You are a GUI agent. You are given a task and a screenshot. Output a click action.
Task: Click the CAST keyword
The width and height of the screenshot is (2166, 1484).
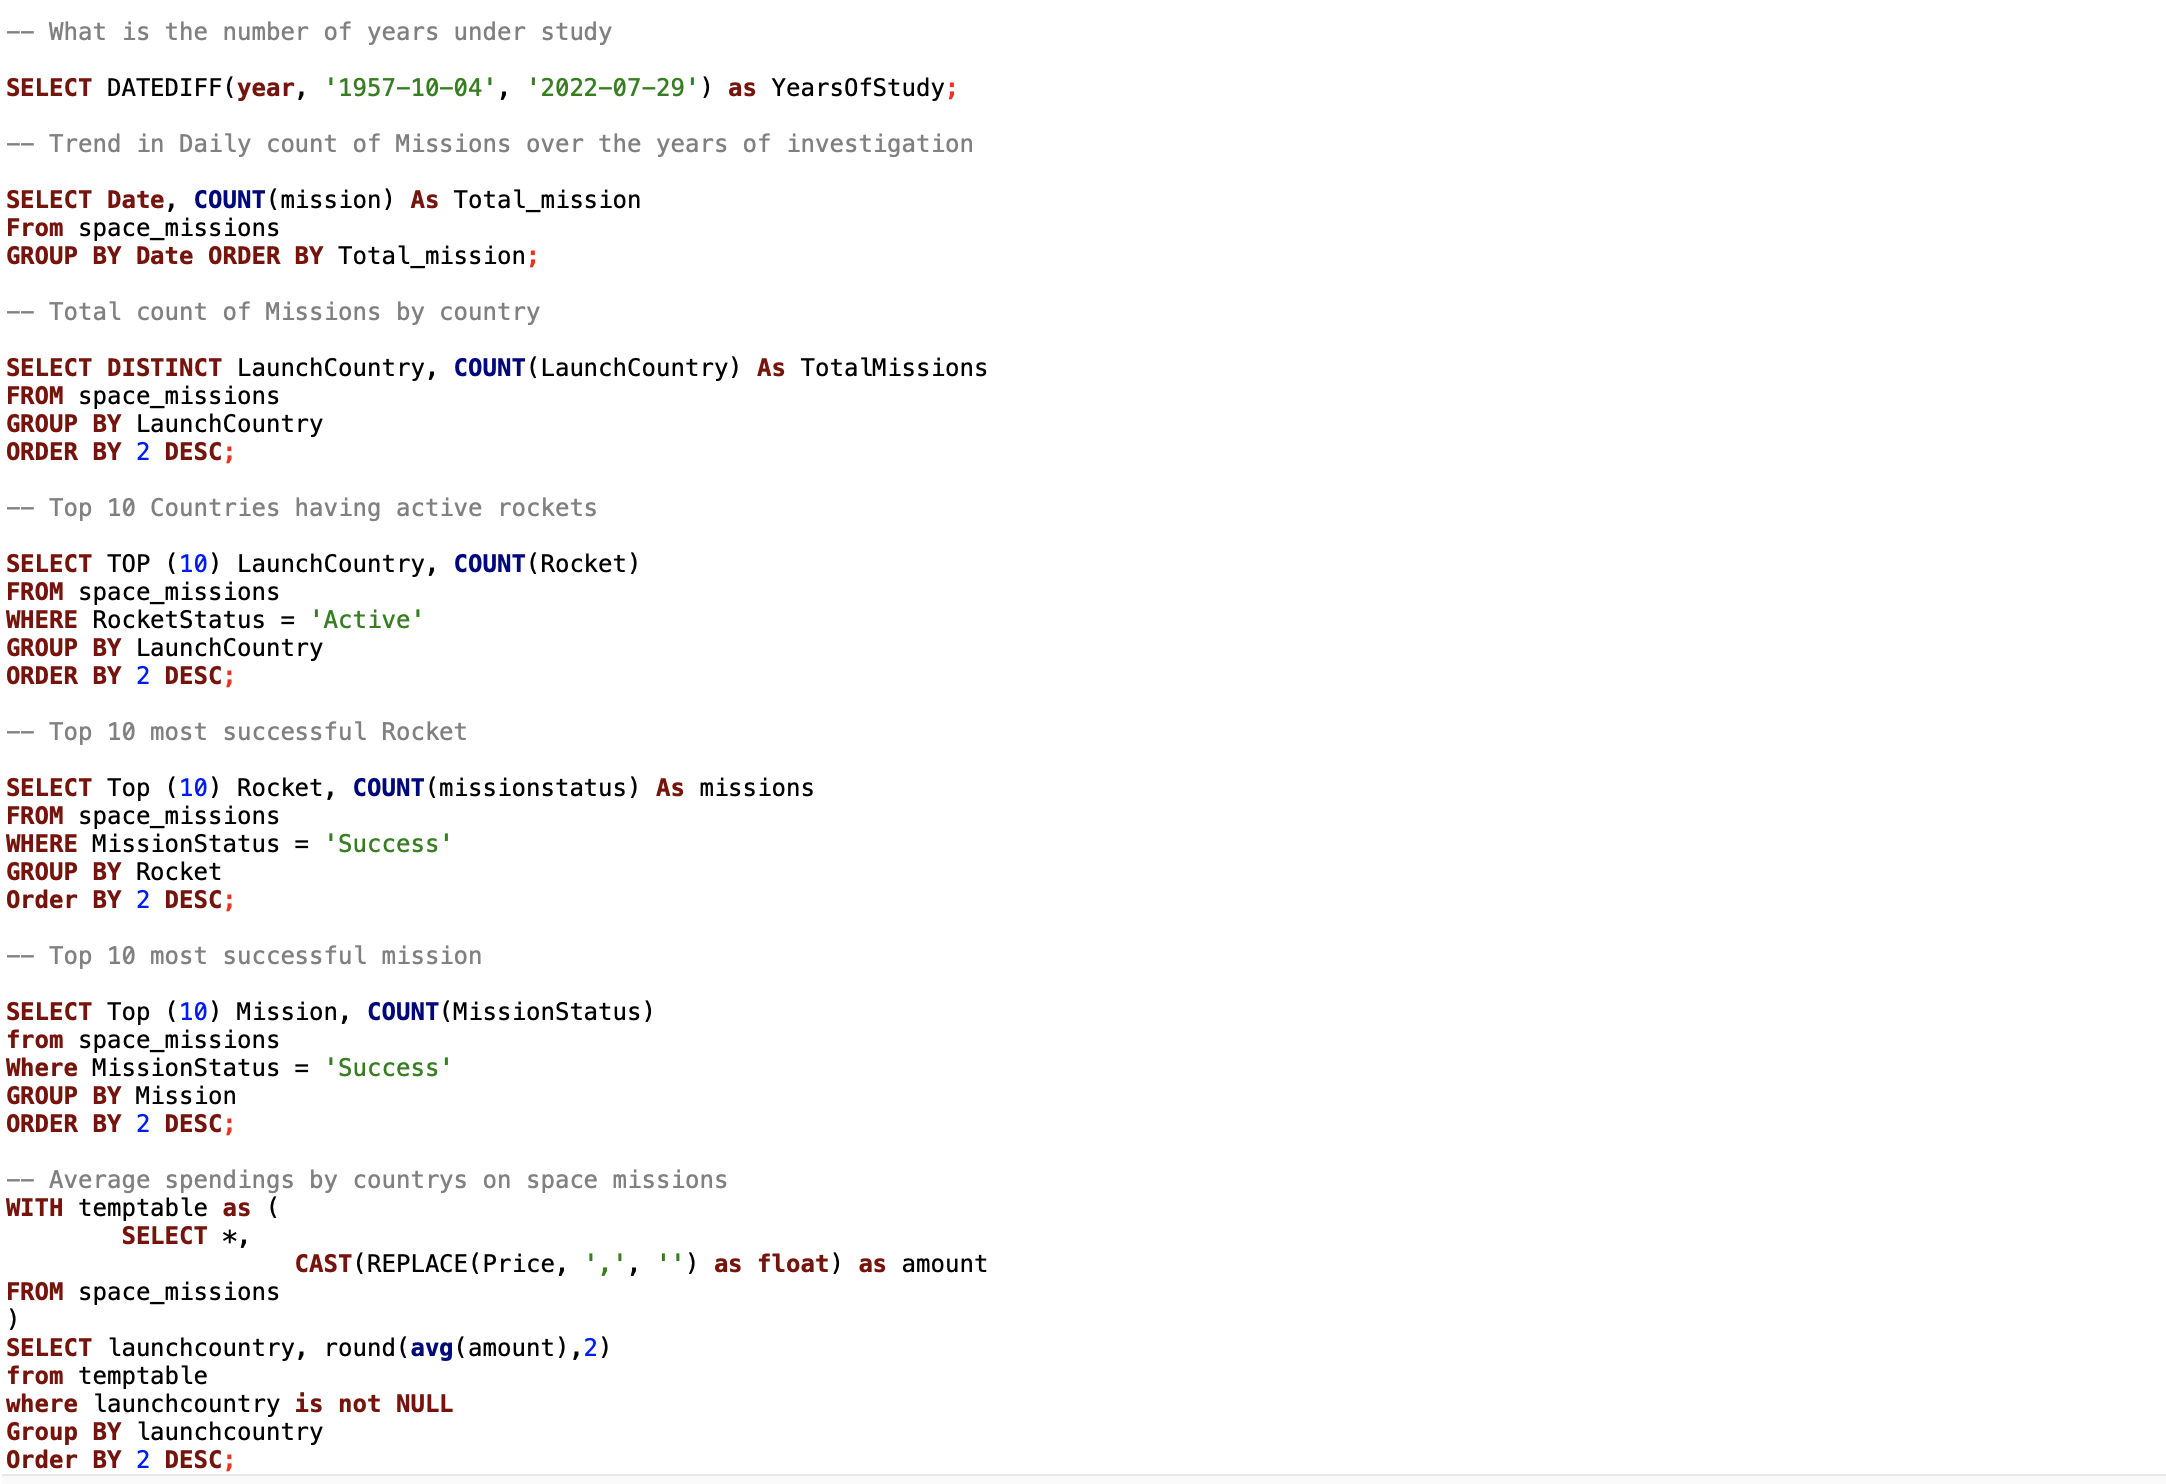pyautogui.click(x=323, y=1264)
